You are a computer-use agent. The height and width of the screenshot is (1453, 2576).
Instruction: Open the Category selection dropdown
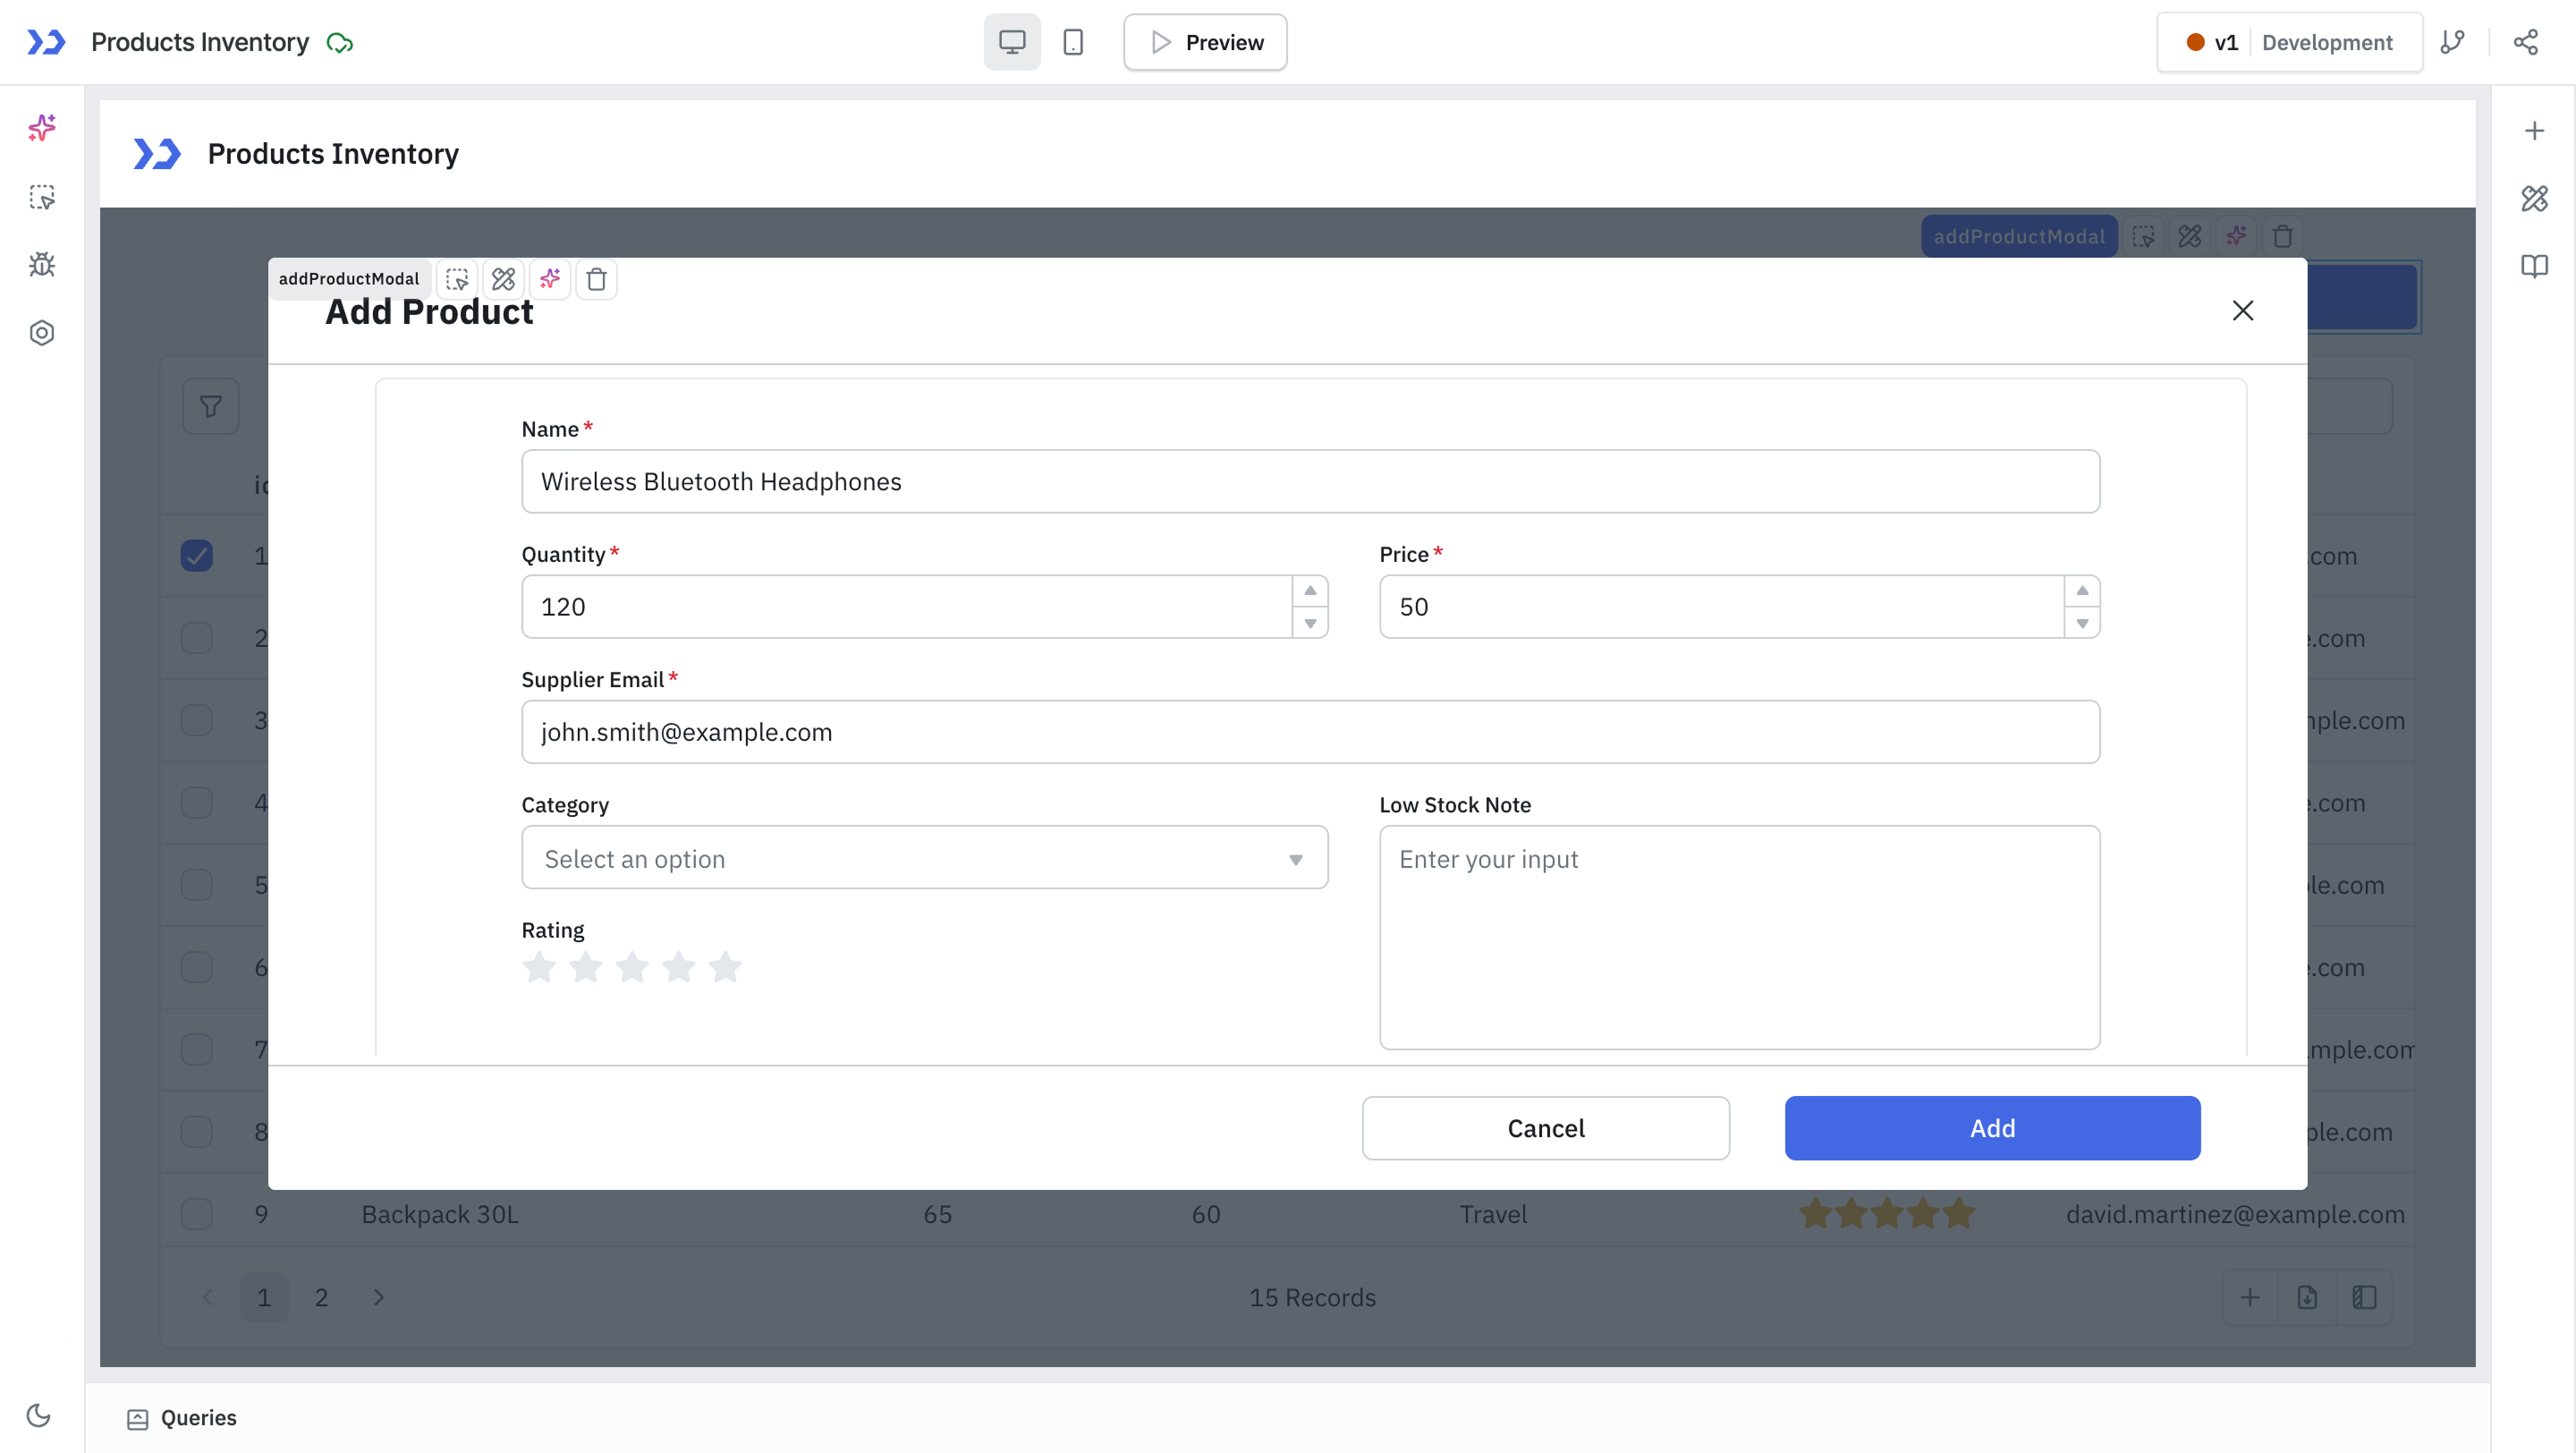[x=924, y=858]
